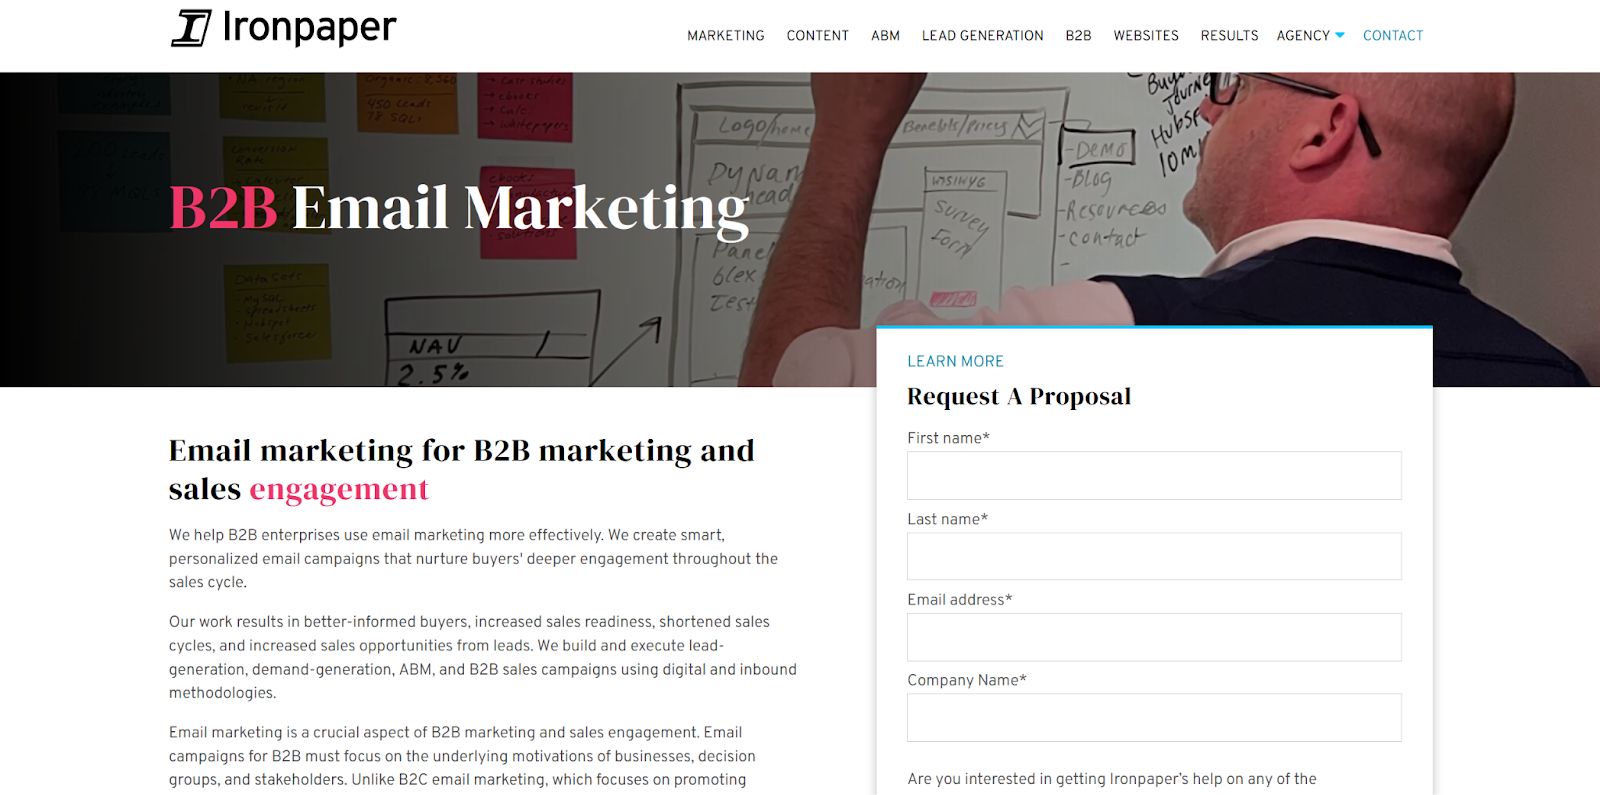Click the 'LEARN MORE' label
This screenshot has width=1600, height=795.
[955, 361]
